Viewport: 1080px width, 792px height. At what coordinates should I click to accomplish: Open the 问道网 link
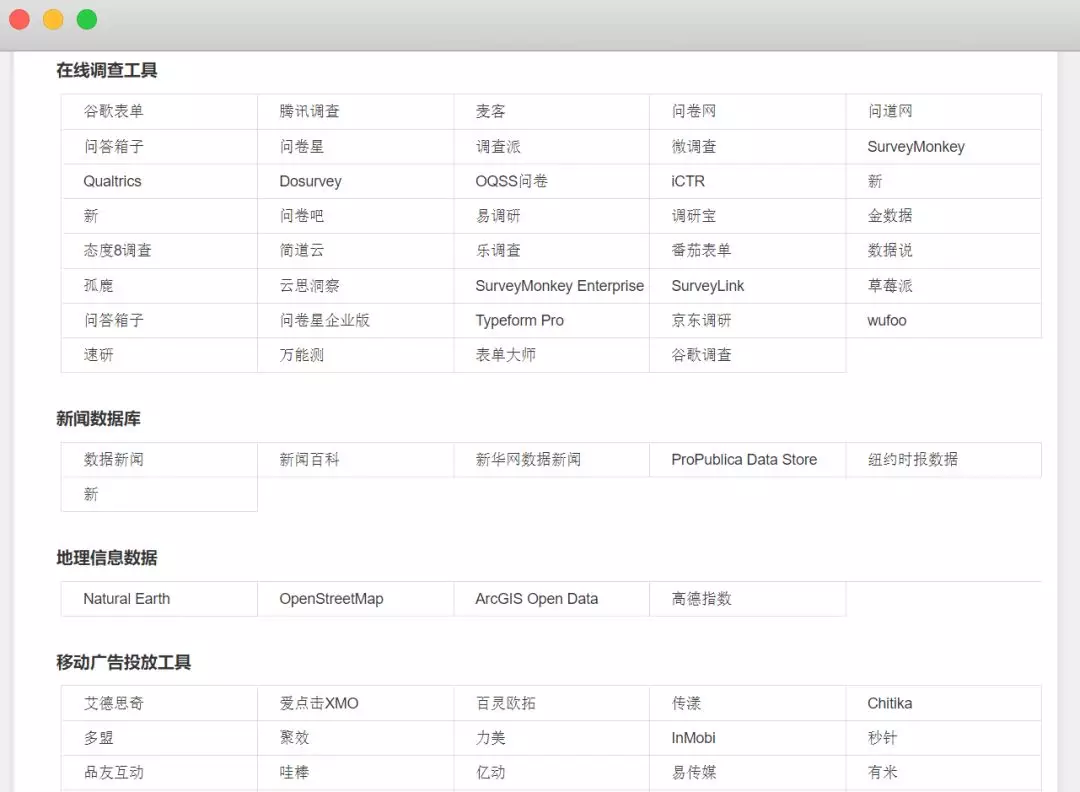[890, 111]
